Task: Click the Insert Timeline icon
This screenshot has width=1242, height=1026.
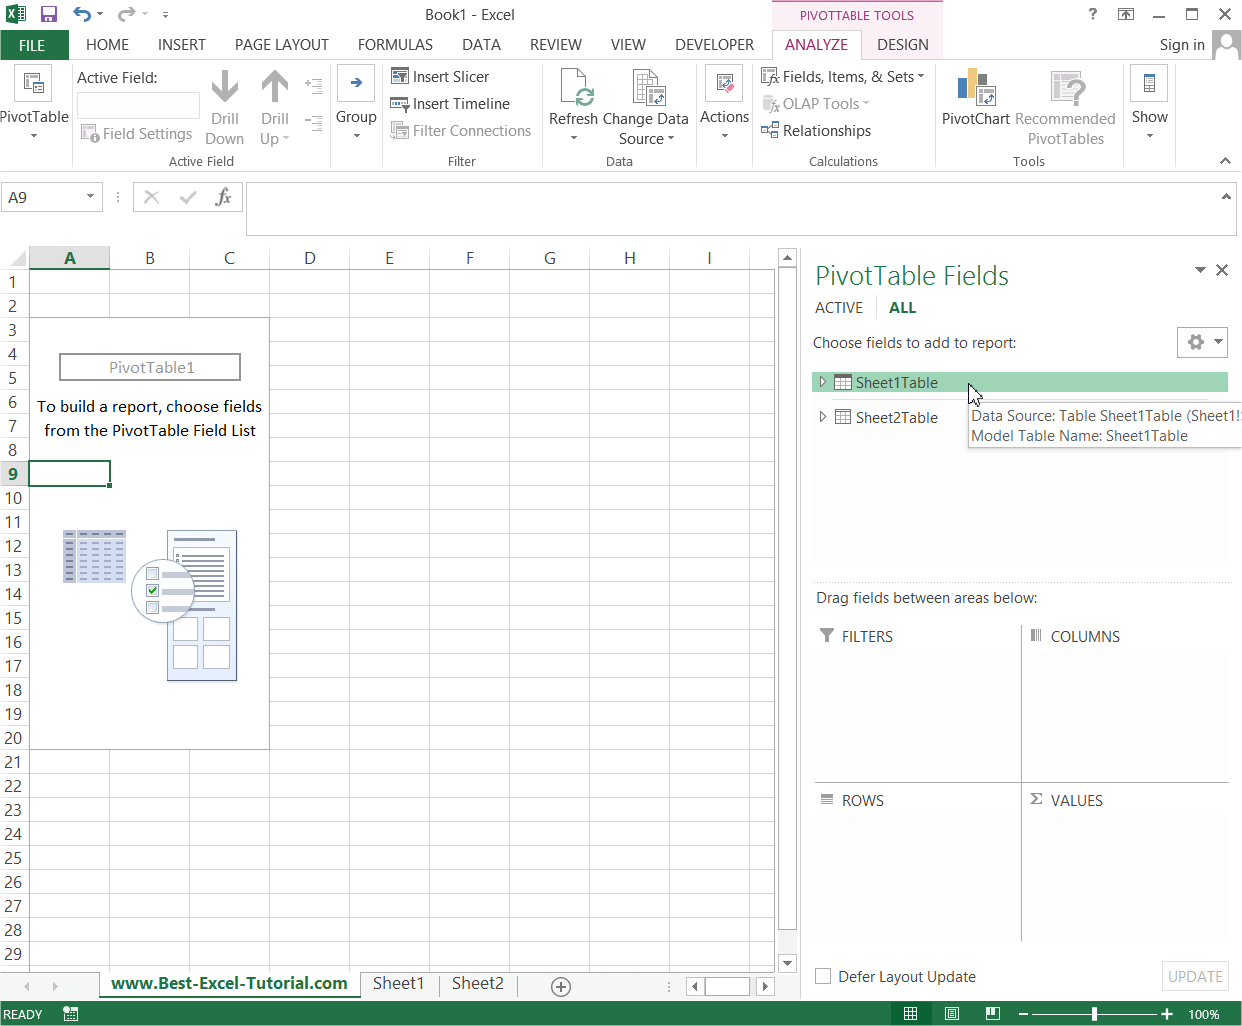Action: pyautogui.click(x=399, y=103)
